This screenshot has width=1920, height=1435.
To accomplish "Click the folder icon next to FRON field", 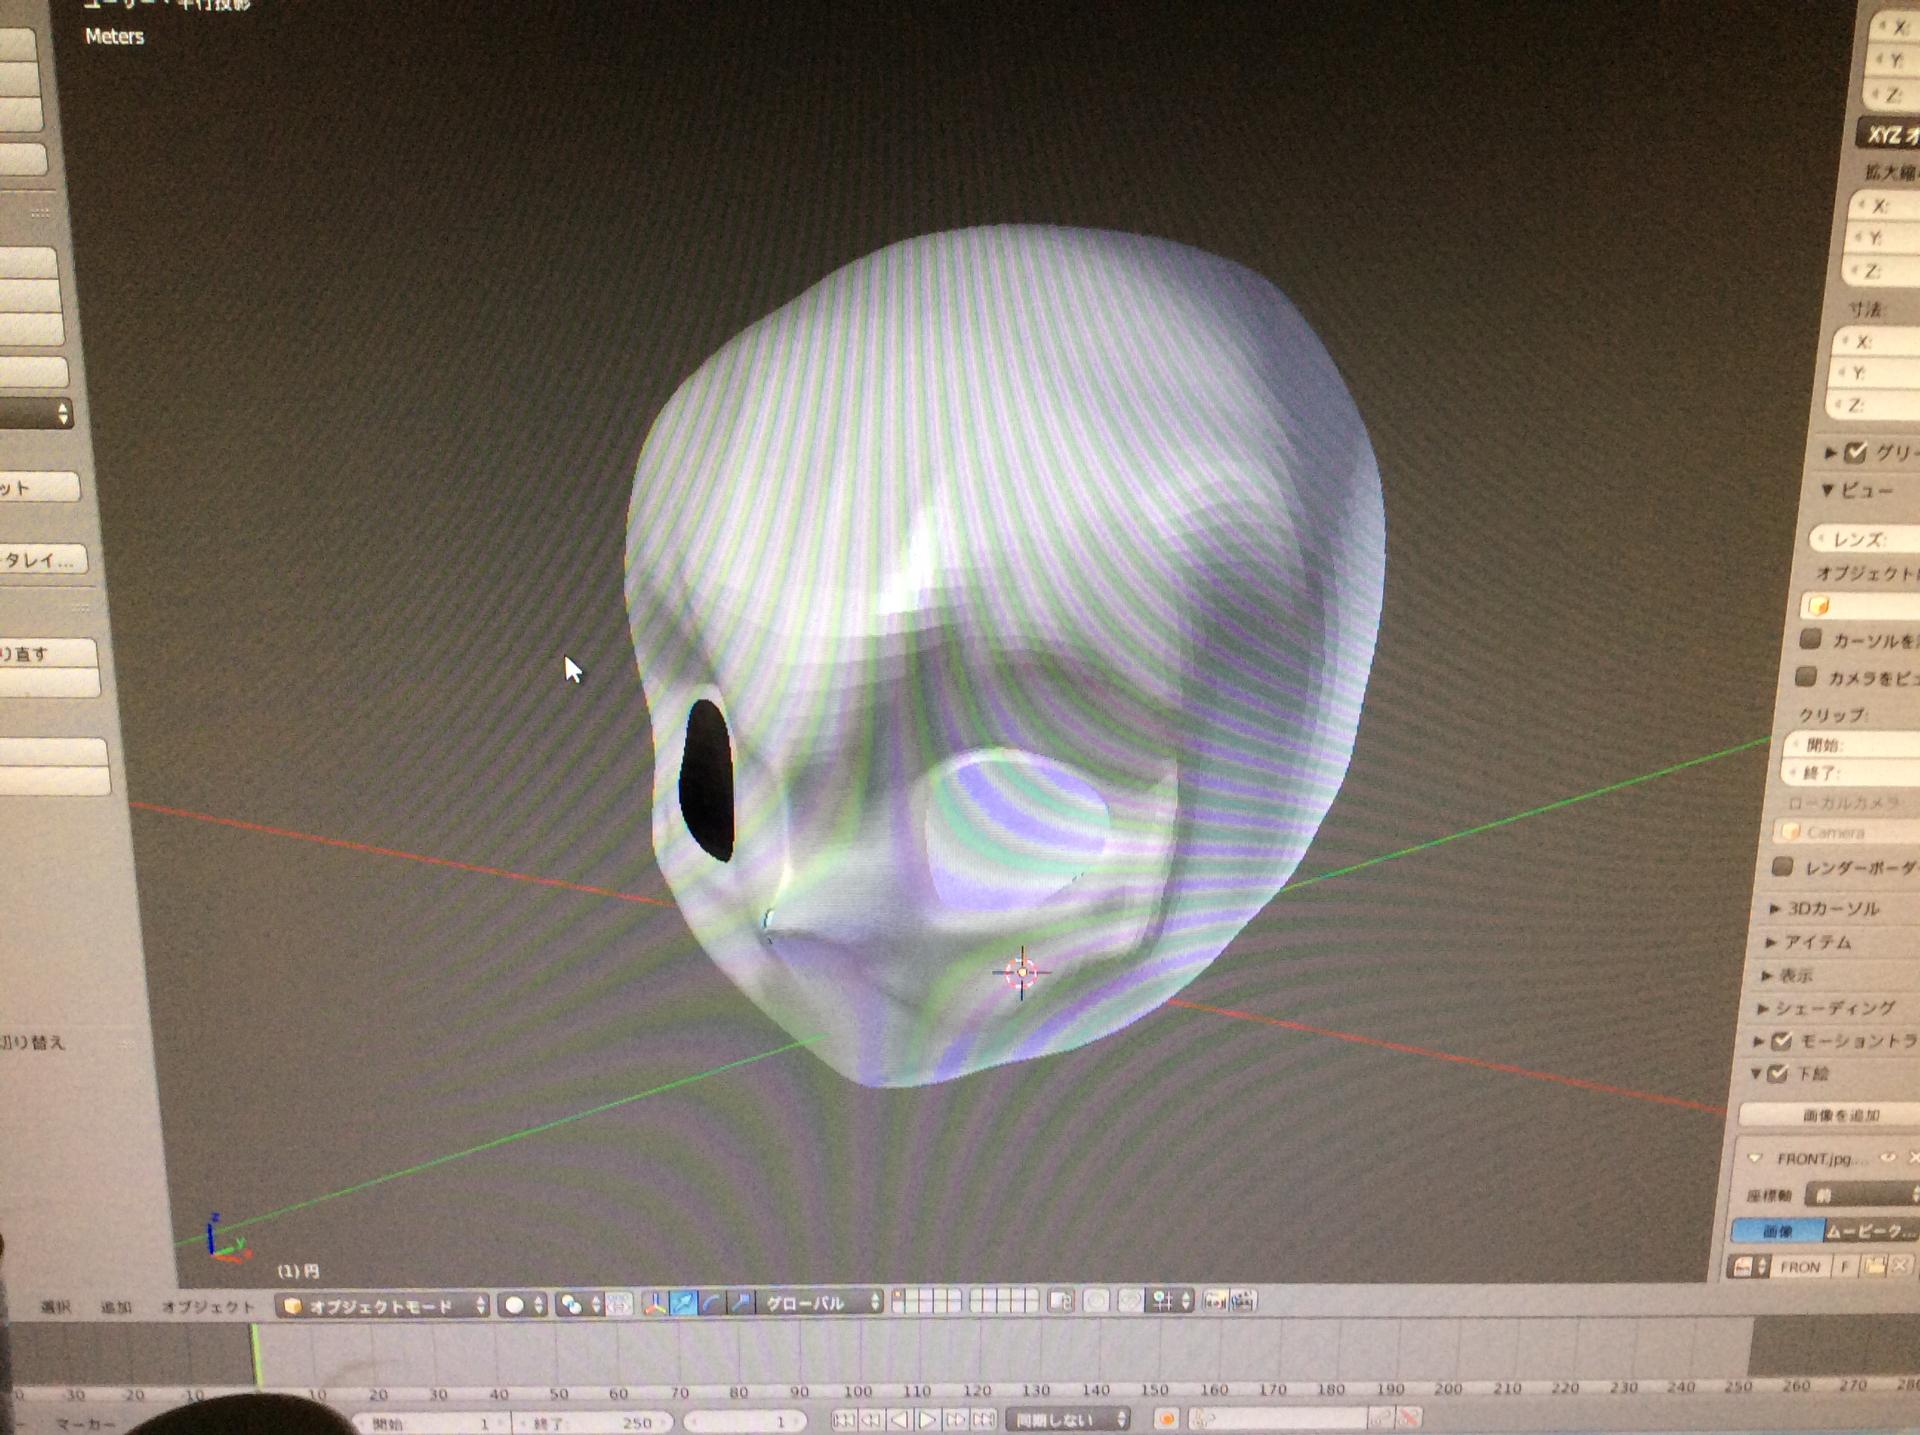I will pos(1873,1266).
